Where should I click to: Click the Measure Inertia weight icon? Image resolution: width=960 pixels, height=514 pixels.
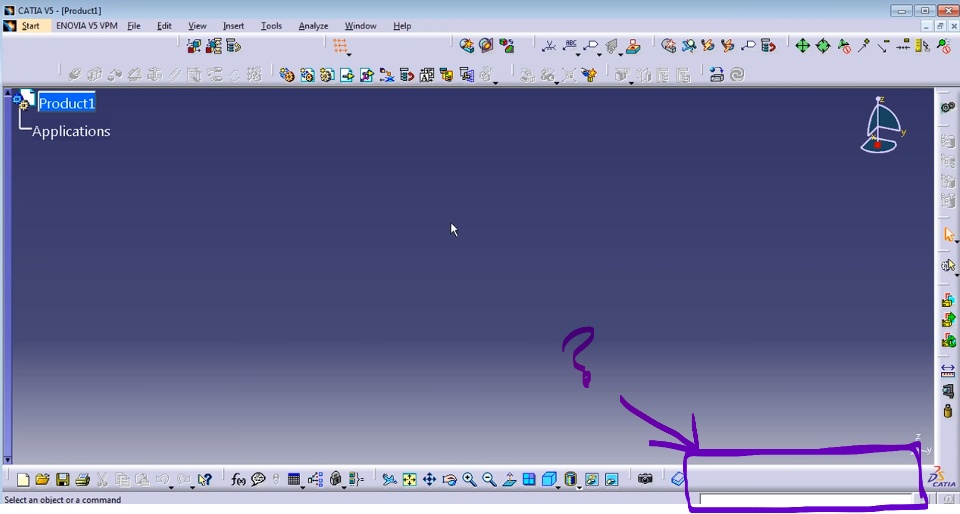click(948, 411)
